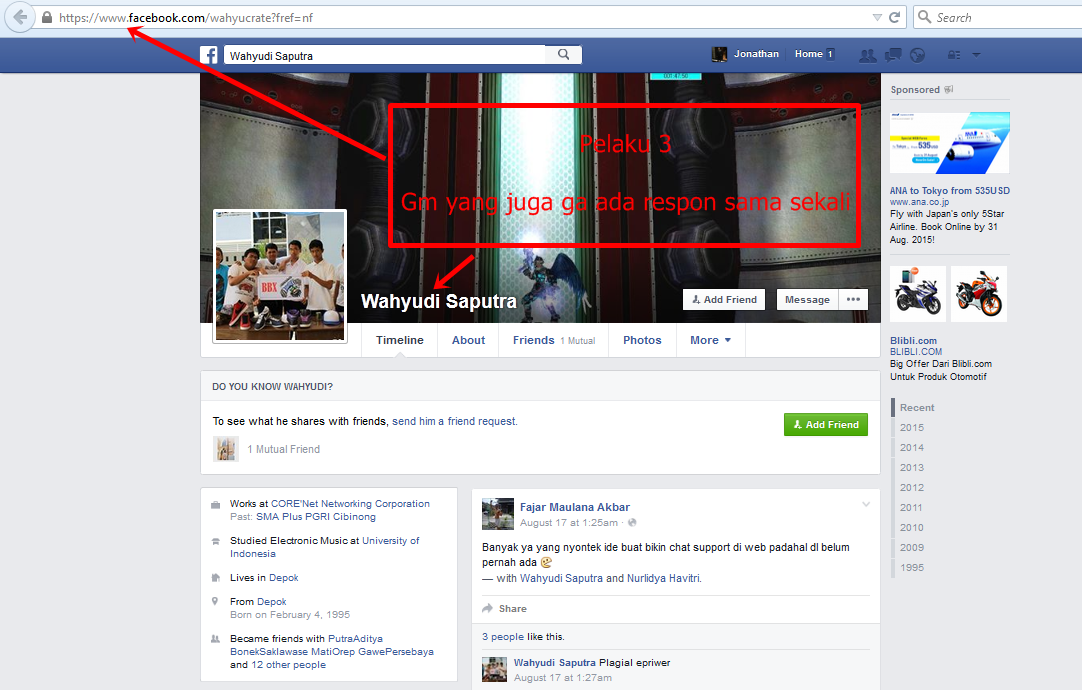Image resolution: width=1082 pixels, height=690 pixels.
Task: Open tagged Wahyudi Saputra link in post
Action: (561, 578)
